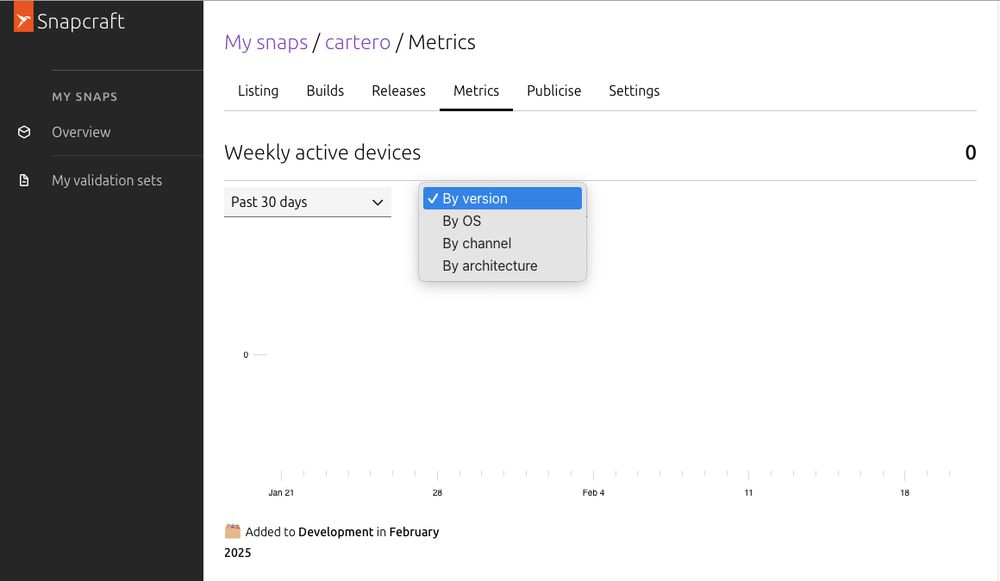The height and width of the screenshot is (581, 1000).
Task: Switch to the Settings tab
Action: click(x=634, y=91)
